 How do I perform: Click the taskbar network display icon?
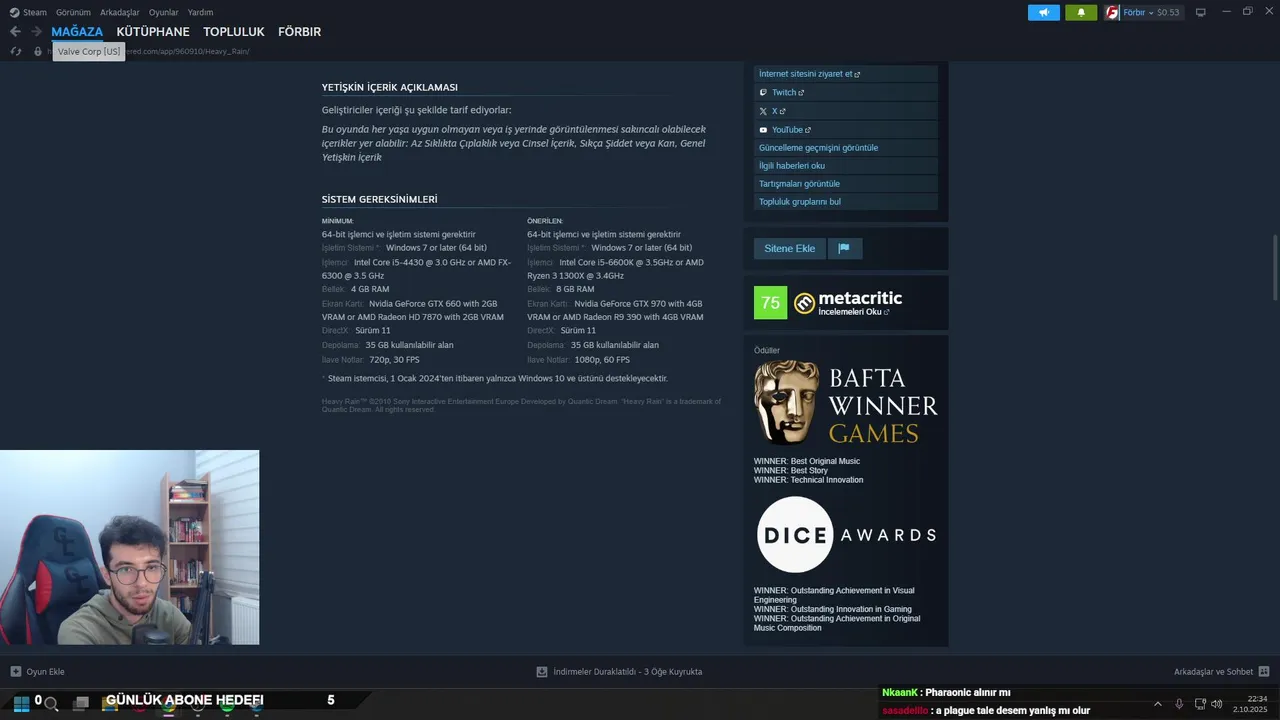click(x=1199, y=704)
